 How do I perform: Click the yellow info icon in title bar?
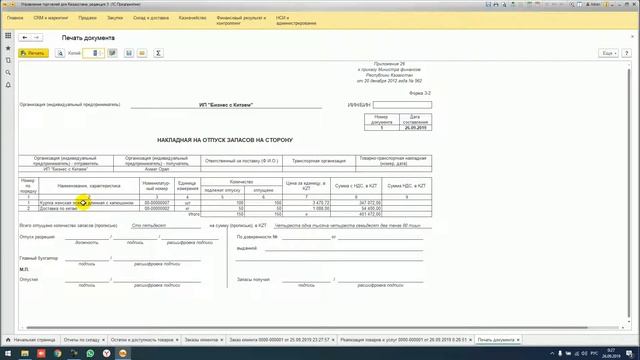pos(606,4)
